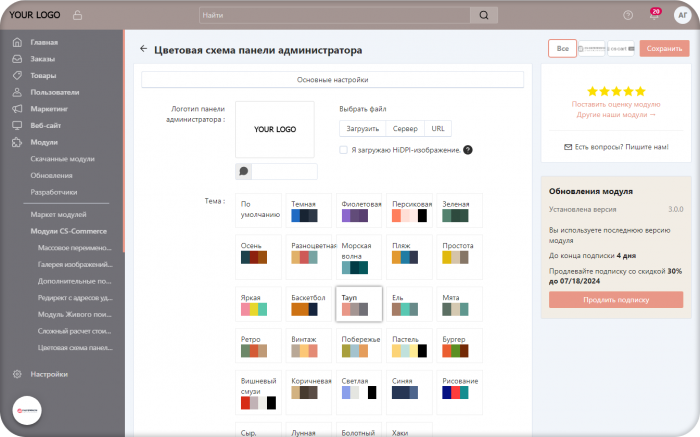Open Модуль Живого пои... item

click(x=75, y=314)
